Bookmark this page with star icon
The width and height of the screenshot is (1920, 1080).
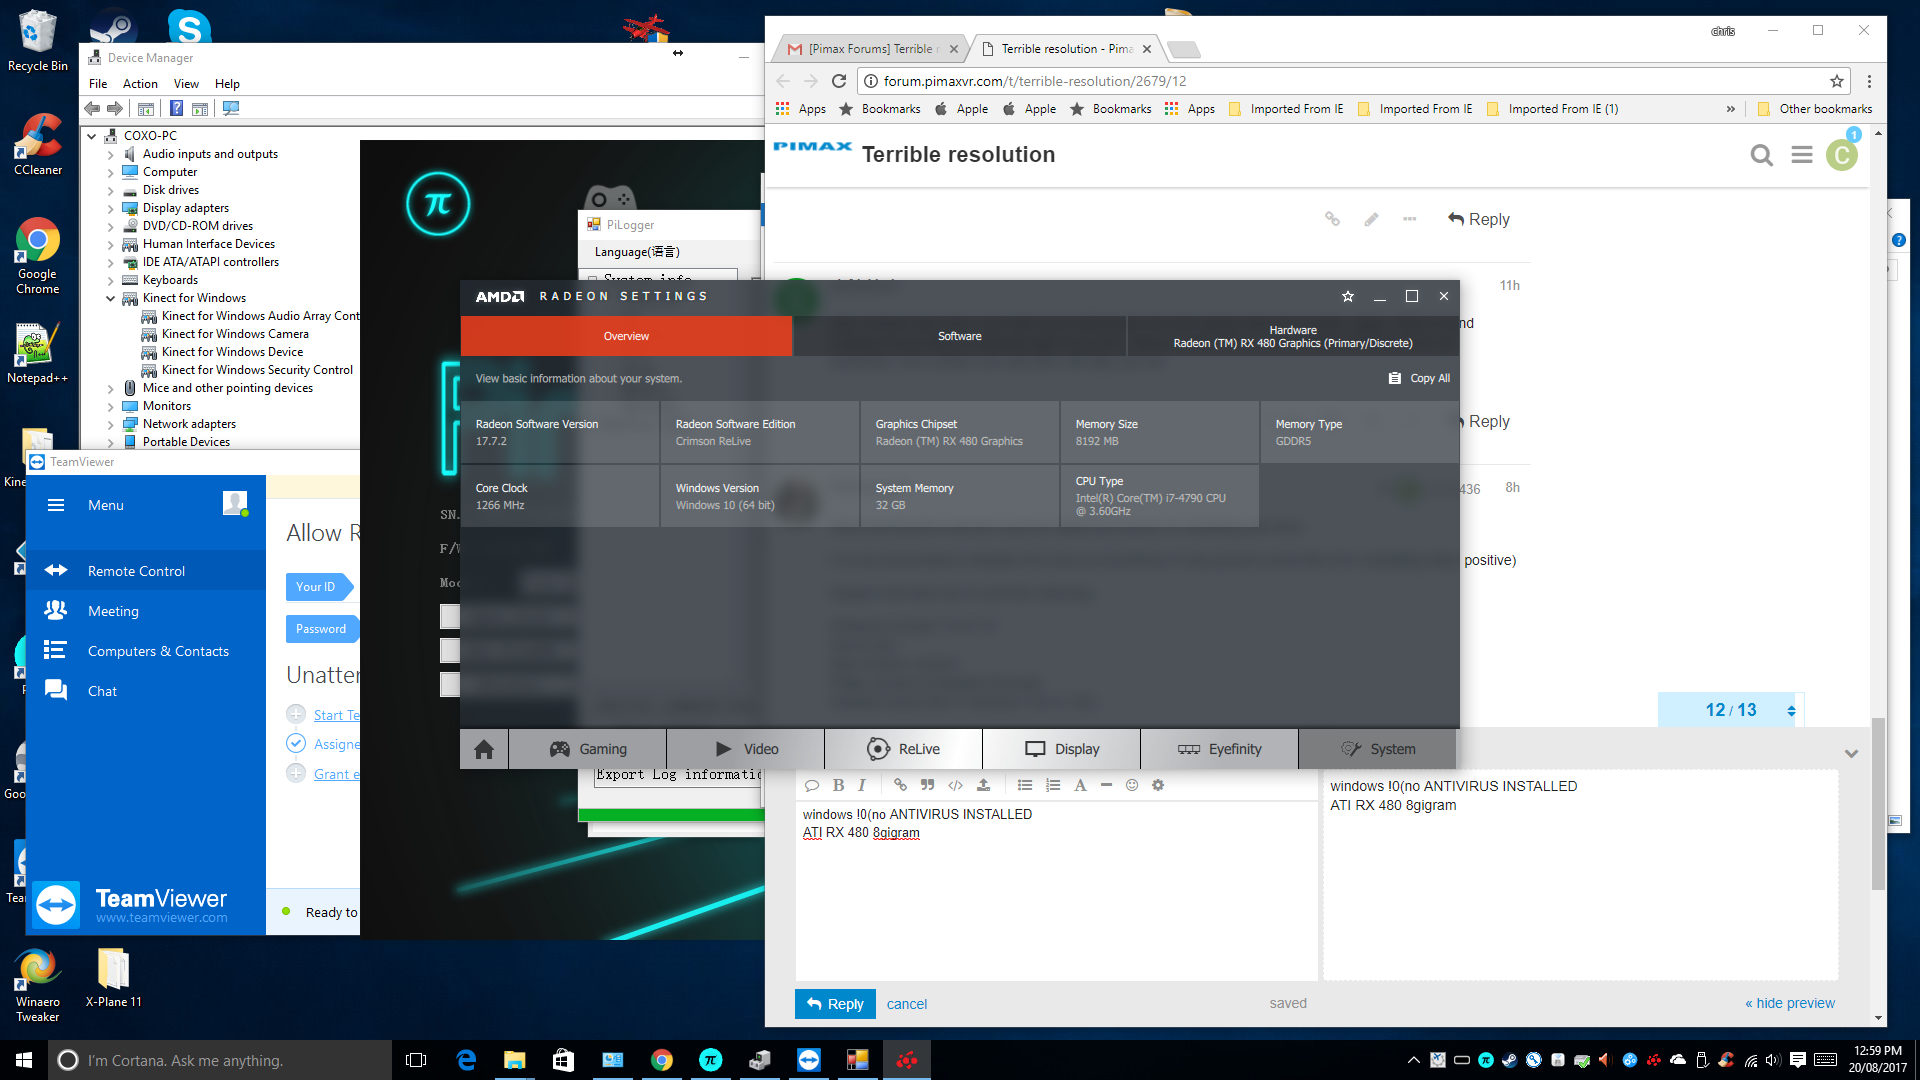[x=1837, y=81]
